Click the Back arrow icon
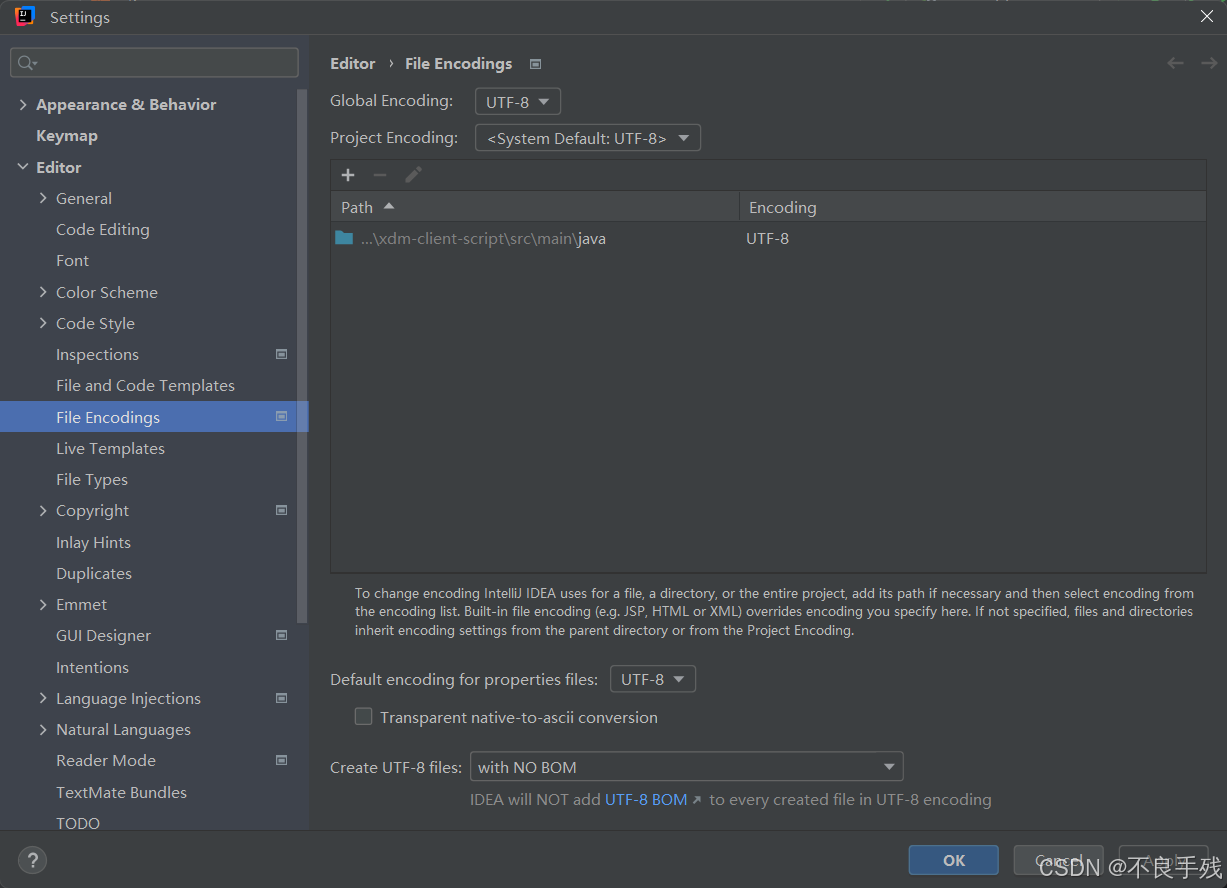 tap(1175, 63)
